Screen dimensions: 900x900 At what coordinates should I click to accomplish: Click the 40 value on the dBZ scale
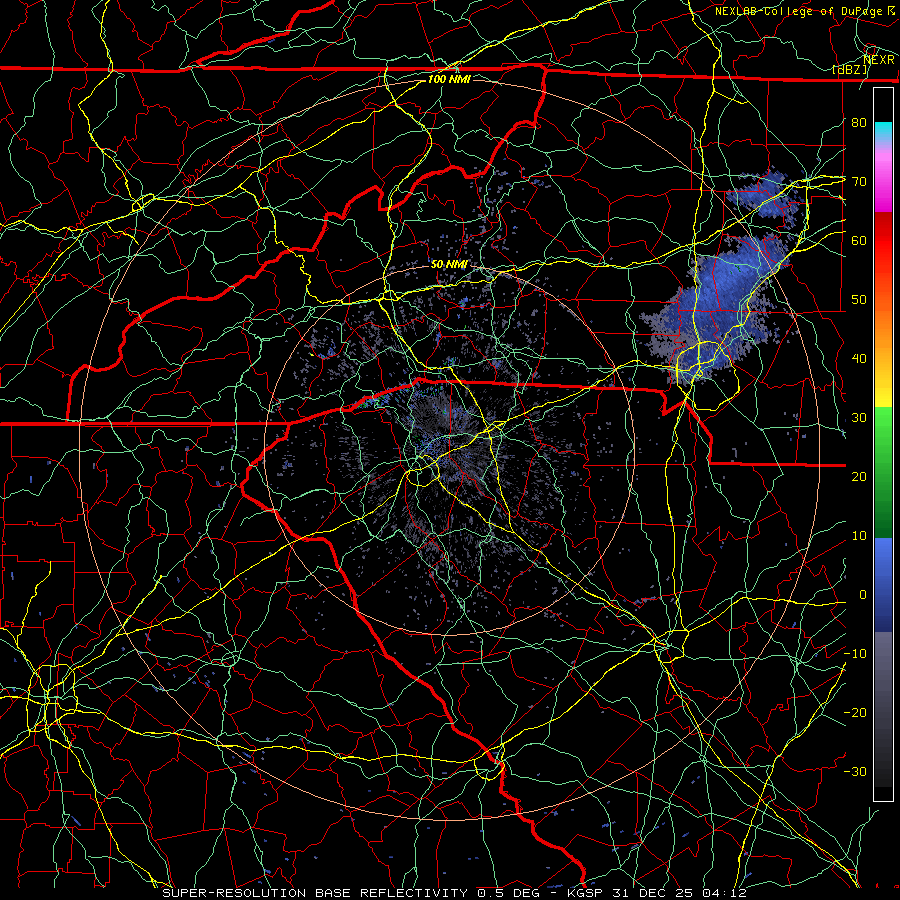click(x=859, y=359)
